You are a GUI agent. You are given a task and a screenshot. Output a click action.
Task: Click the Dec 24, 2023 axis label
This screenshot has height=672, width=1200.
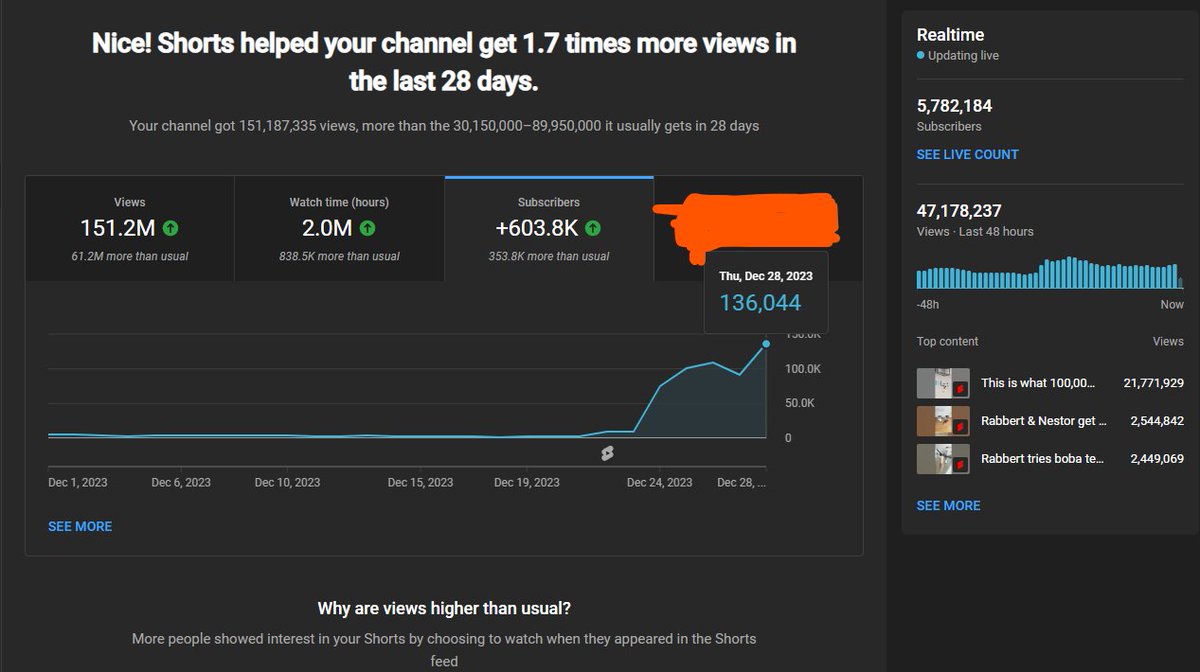pos(659,482)
